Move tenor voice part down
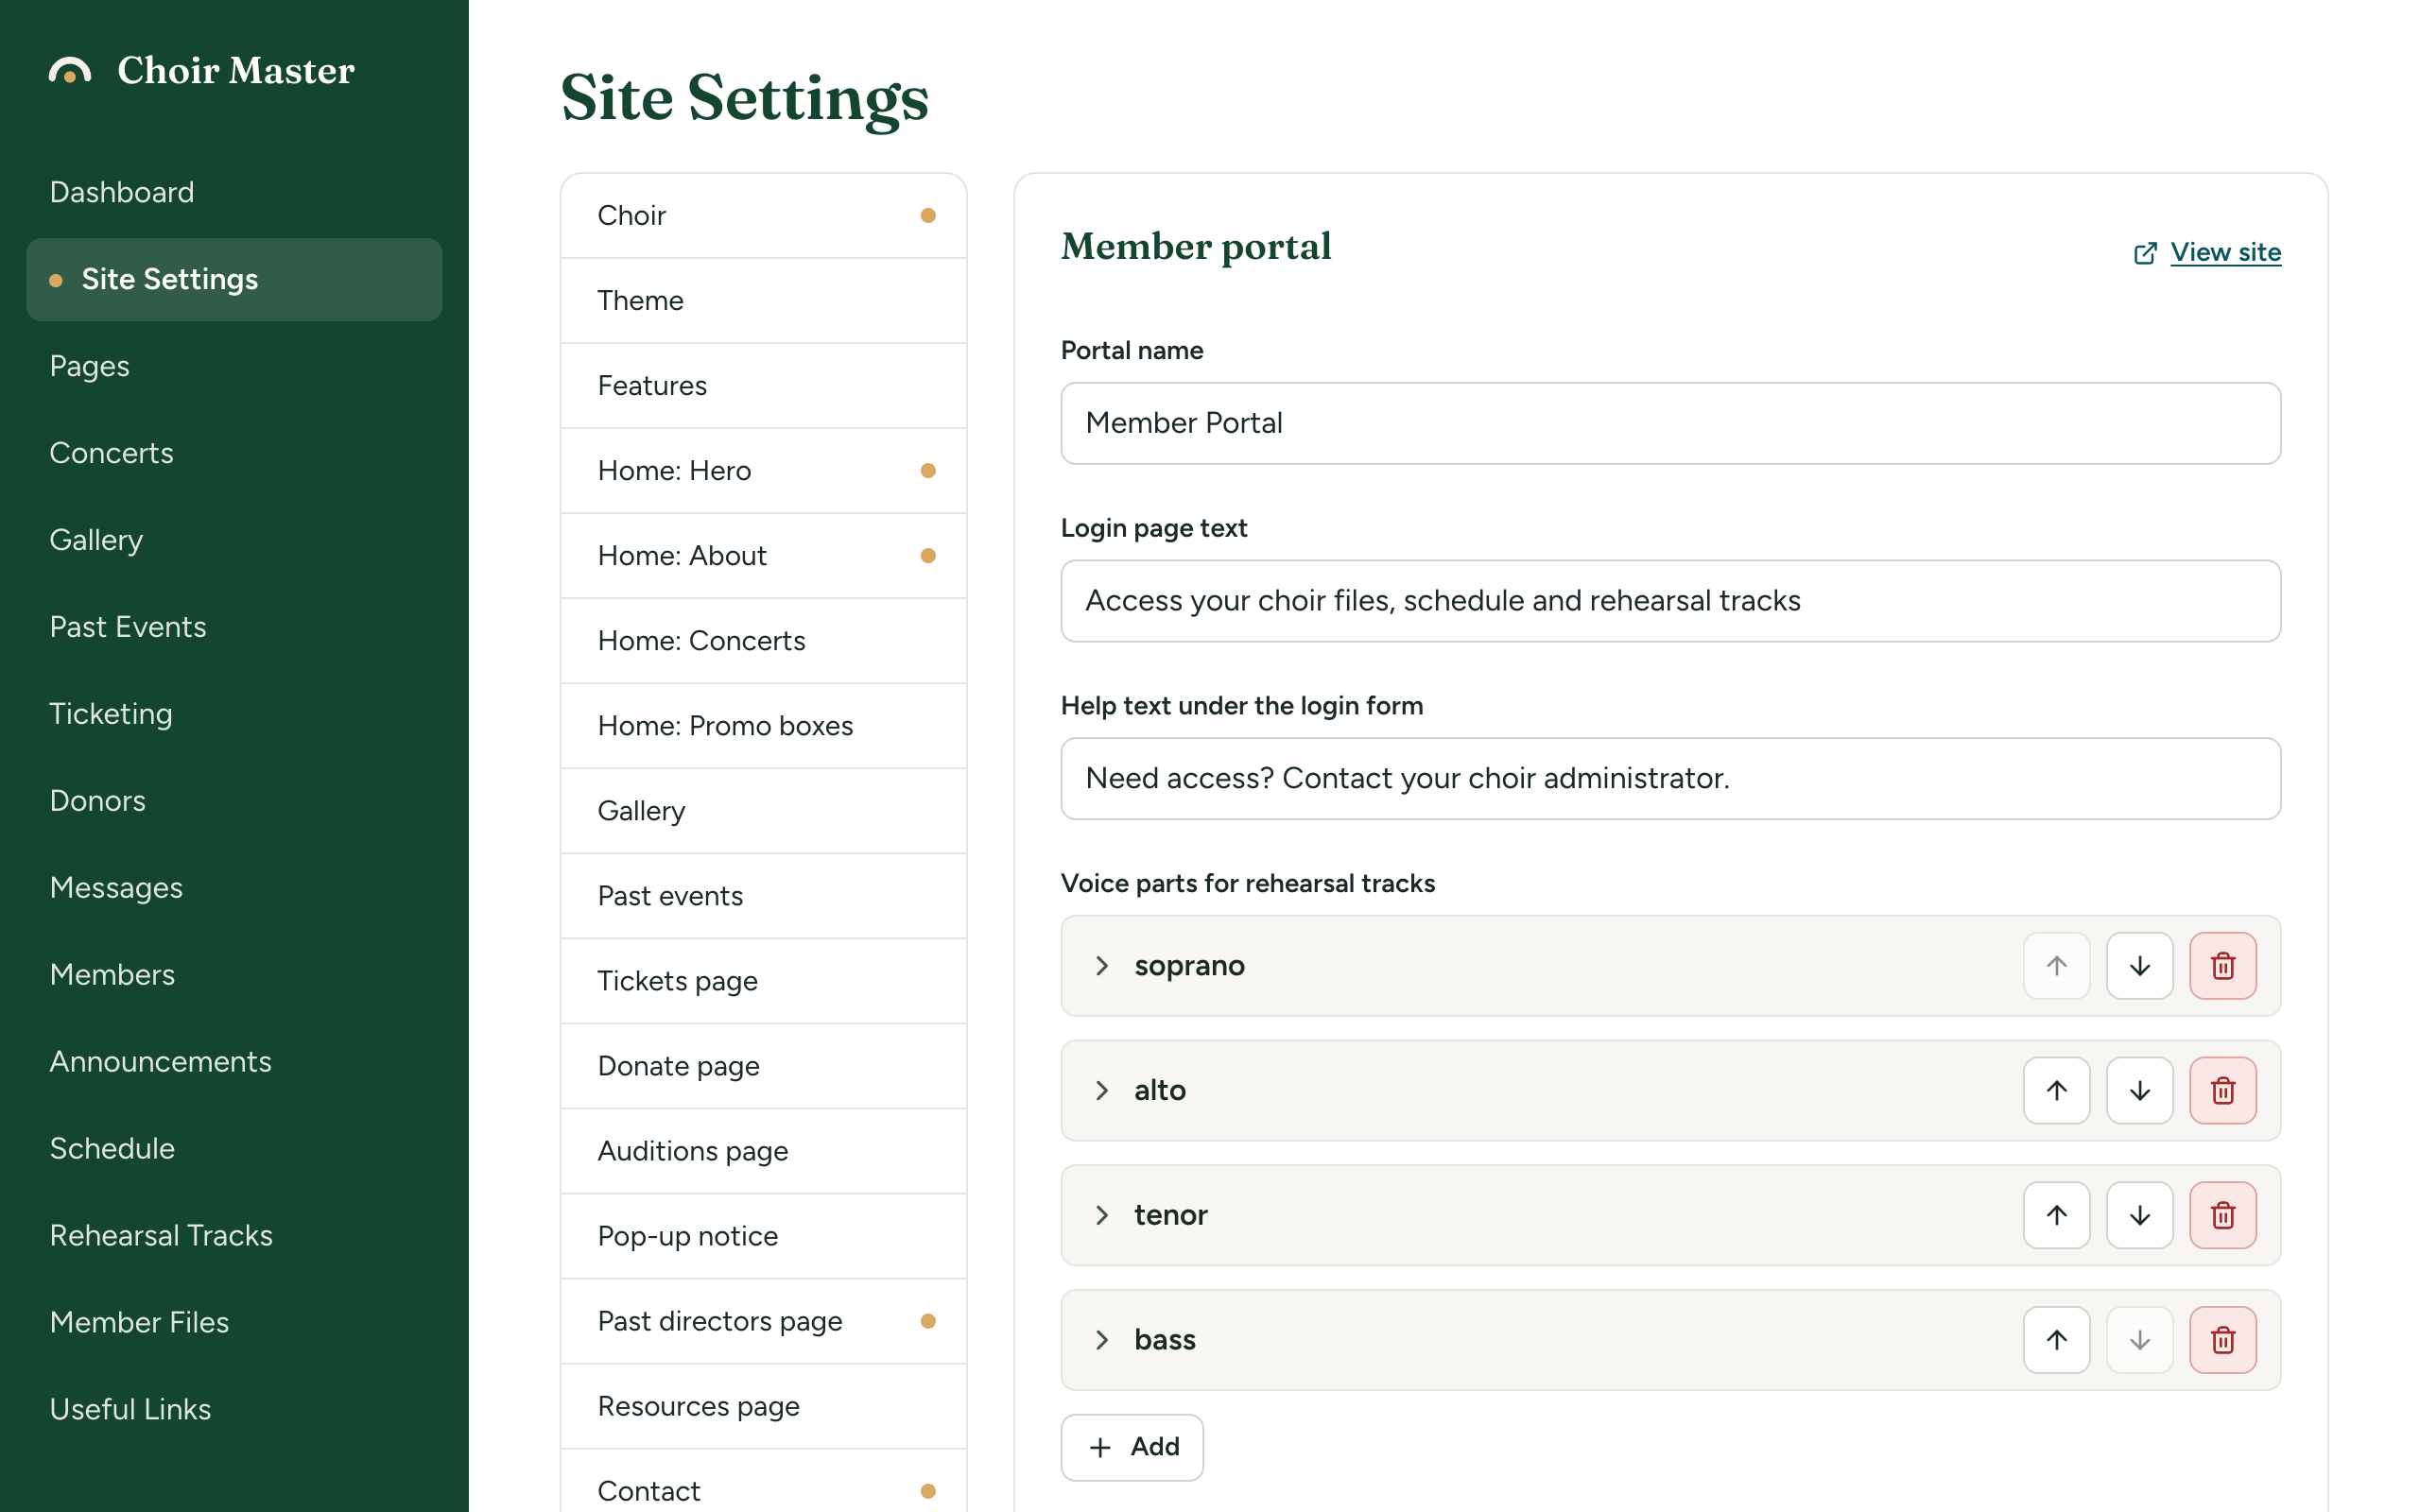The width and height of the screenshot is (2420, 1512). click(x=2139, y=1215)
